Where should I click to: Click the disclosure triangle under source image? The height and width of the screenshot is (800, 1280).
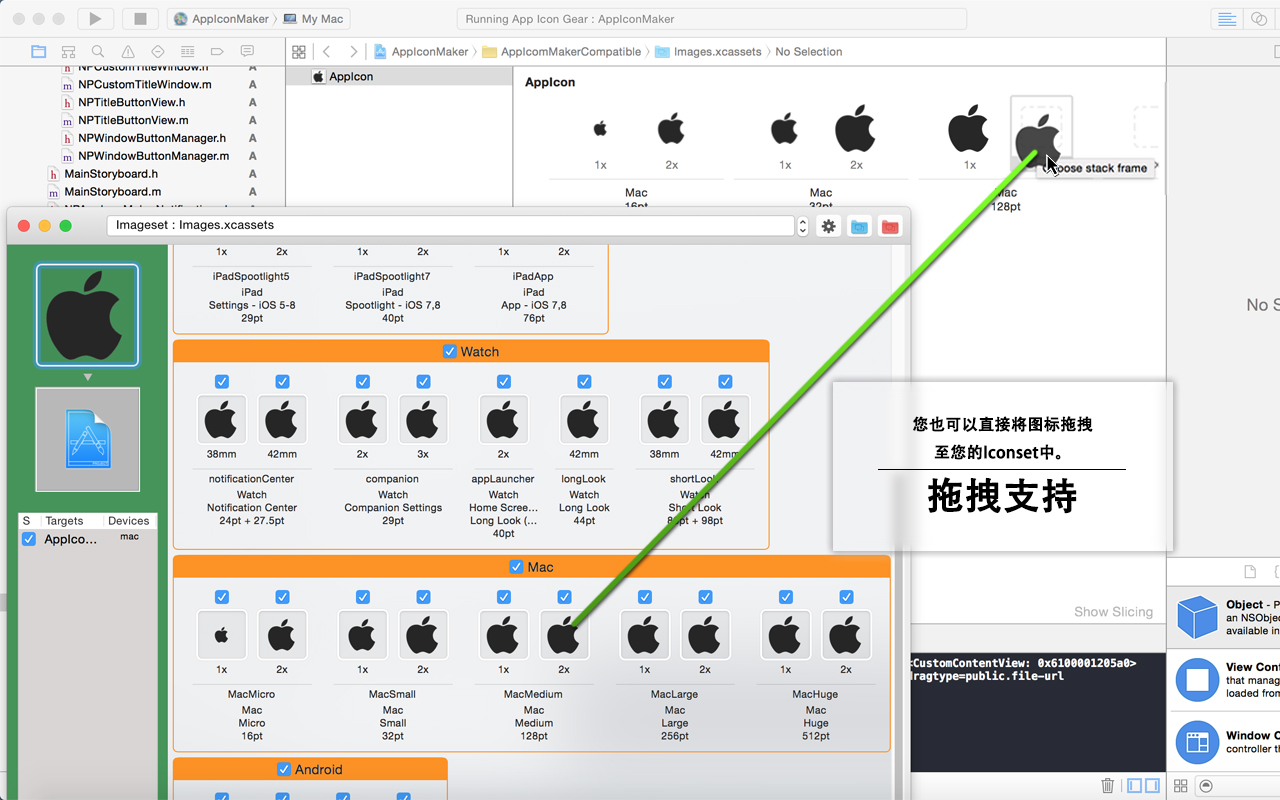click(88, 377)
